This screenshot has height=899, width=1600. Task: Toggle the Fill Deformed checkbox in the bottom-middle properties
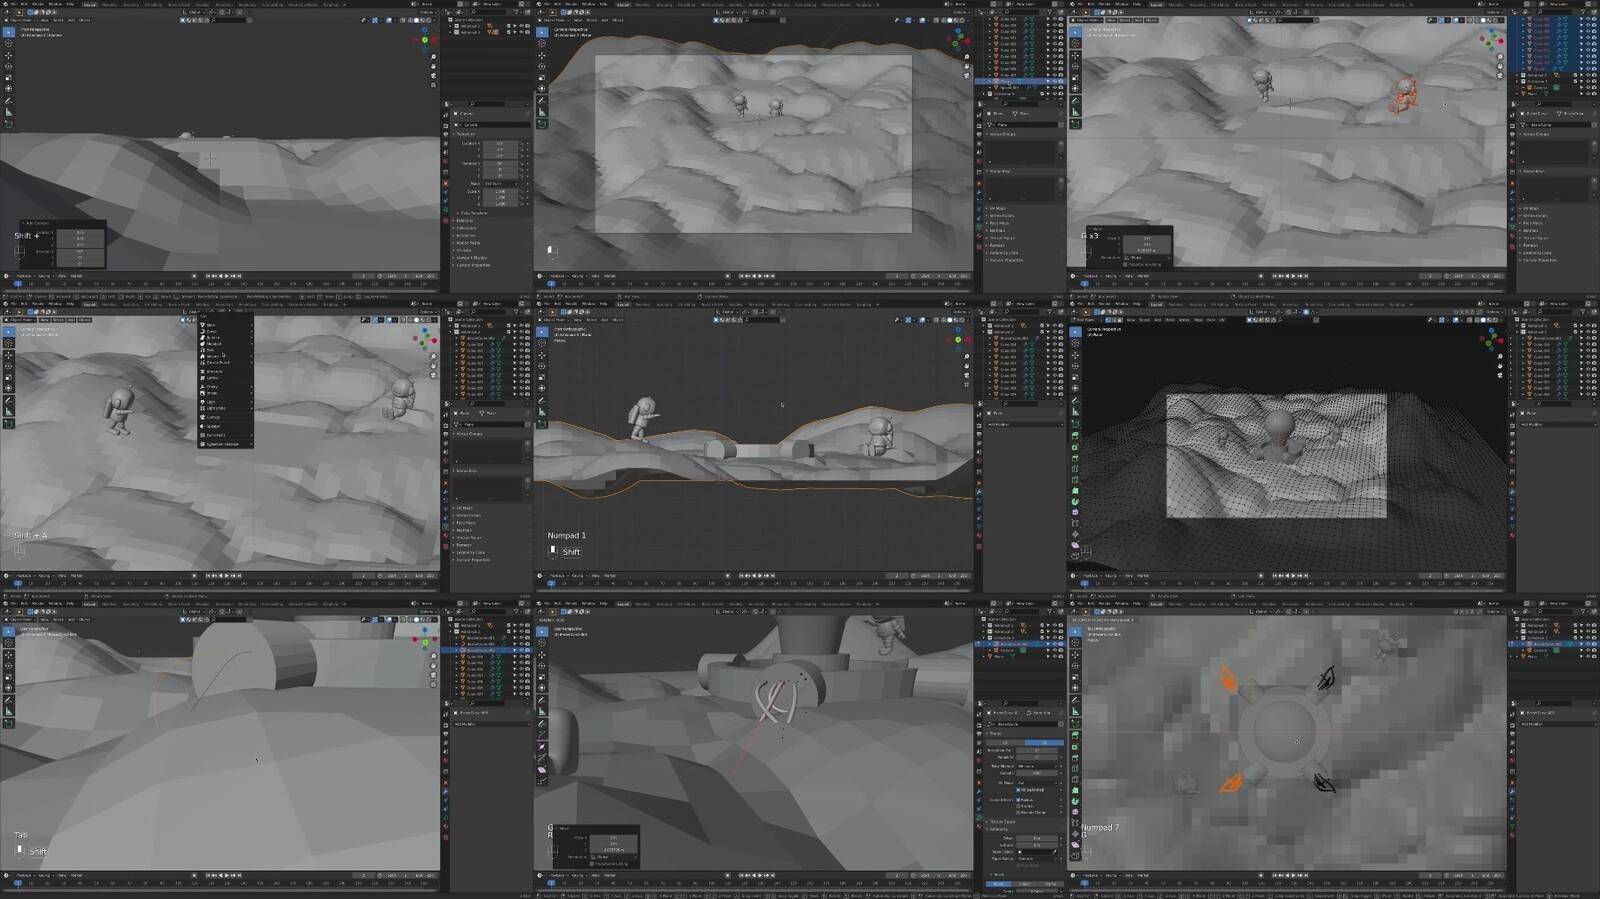pyautogui.click(x=1018, y=790)
